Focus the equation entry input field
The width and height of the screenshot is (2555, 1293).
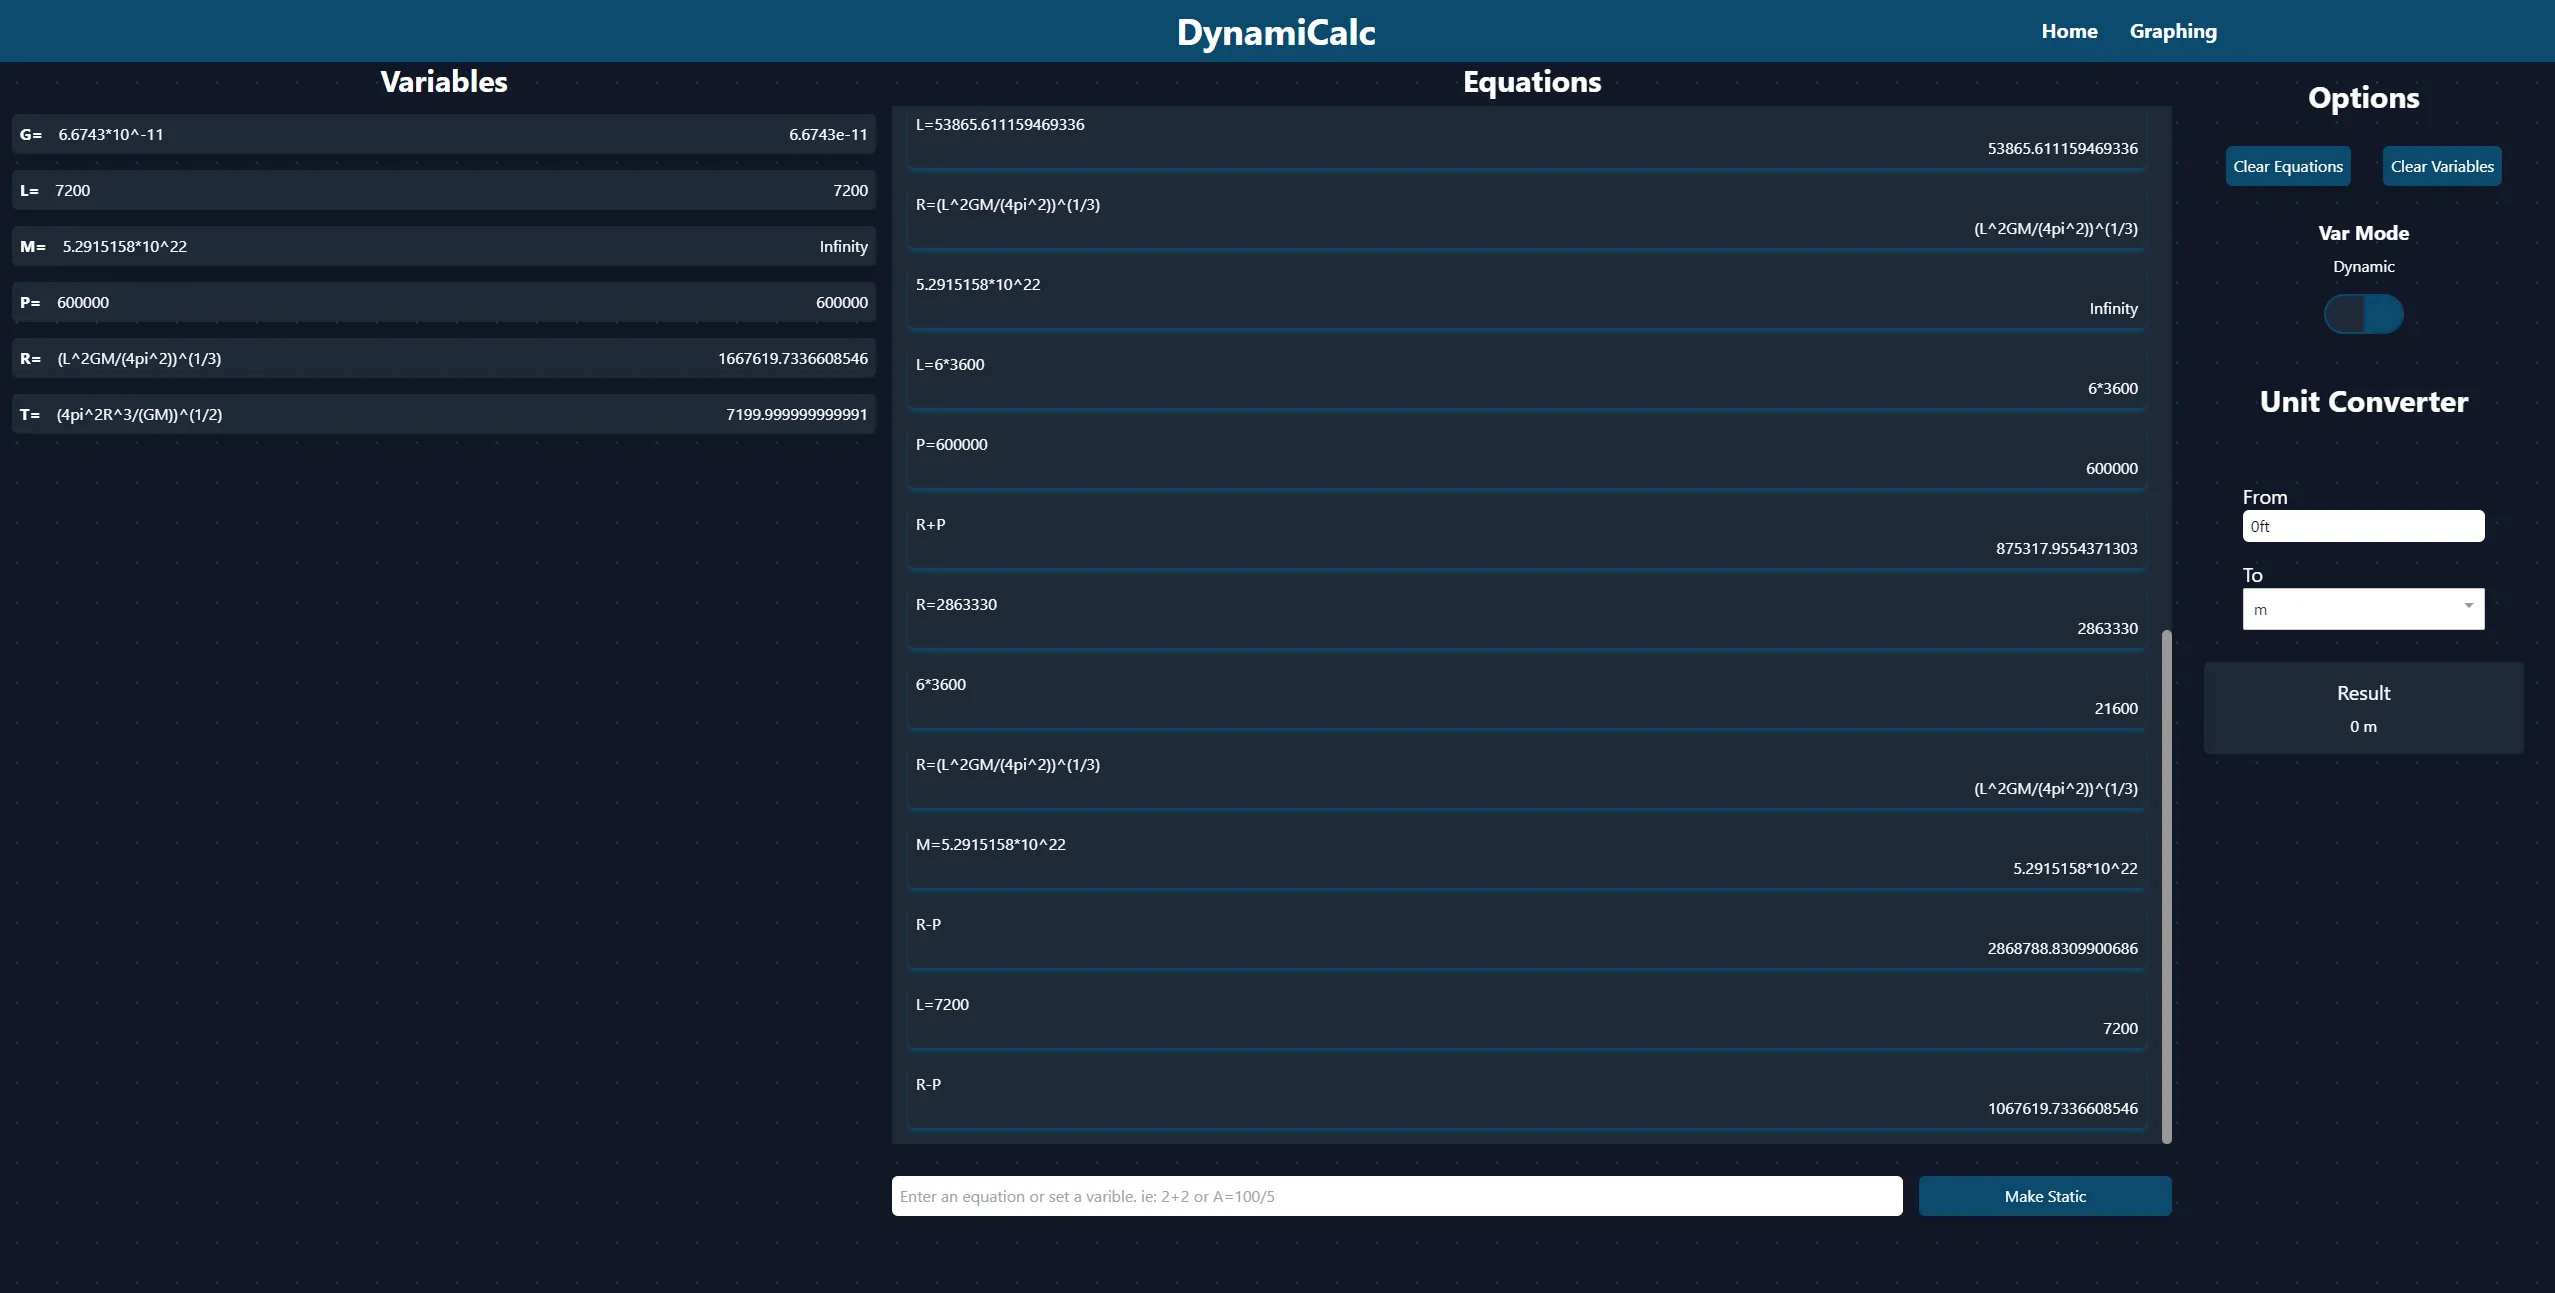point(1396,1196)
